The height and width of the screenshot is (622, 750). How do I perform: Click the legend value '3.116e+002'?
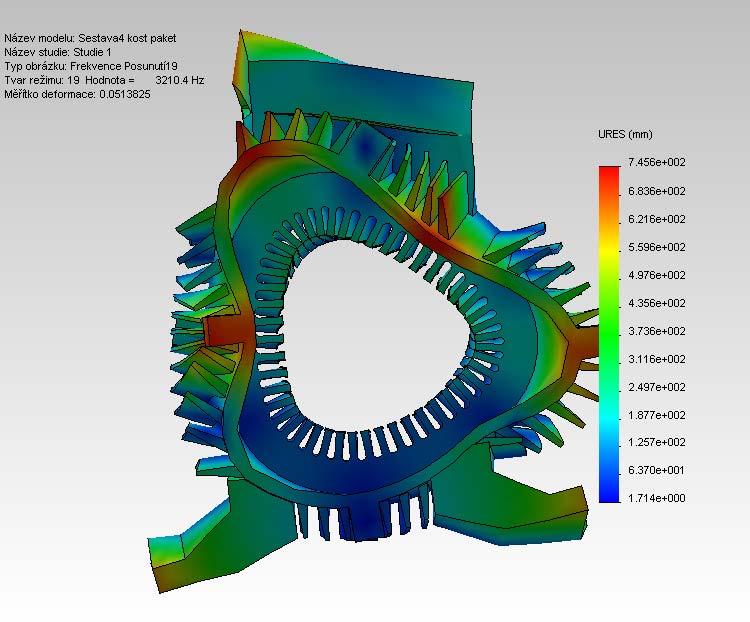point(657,359)
